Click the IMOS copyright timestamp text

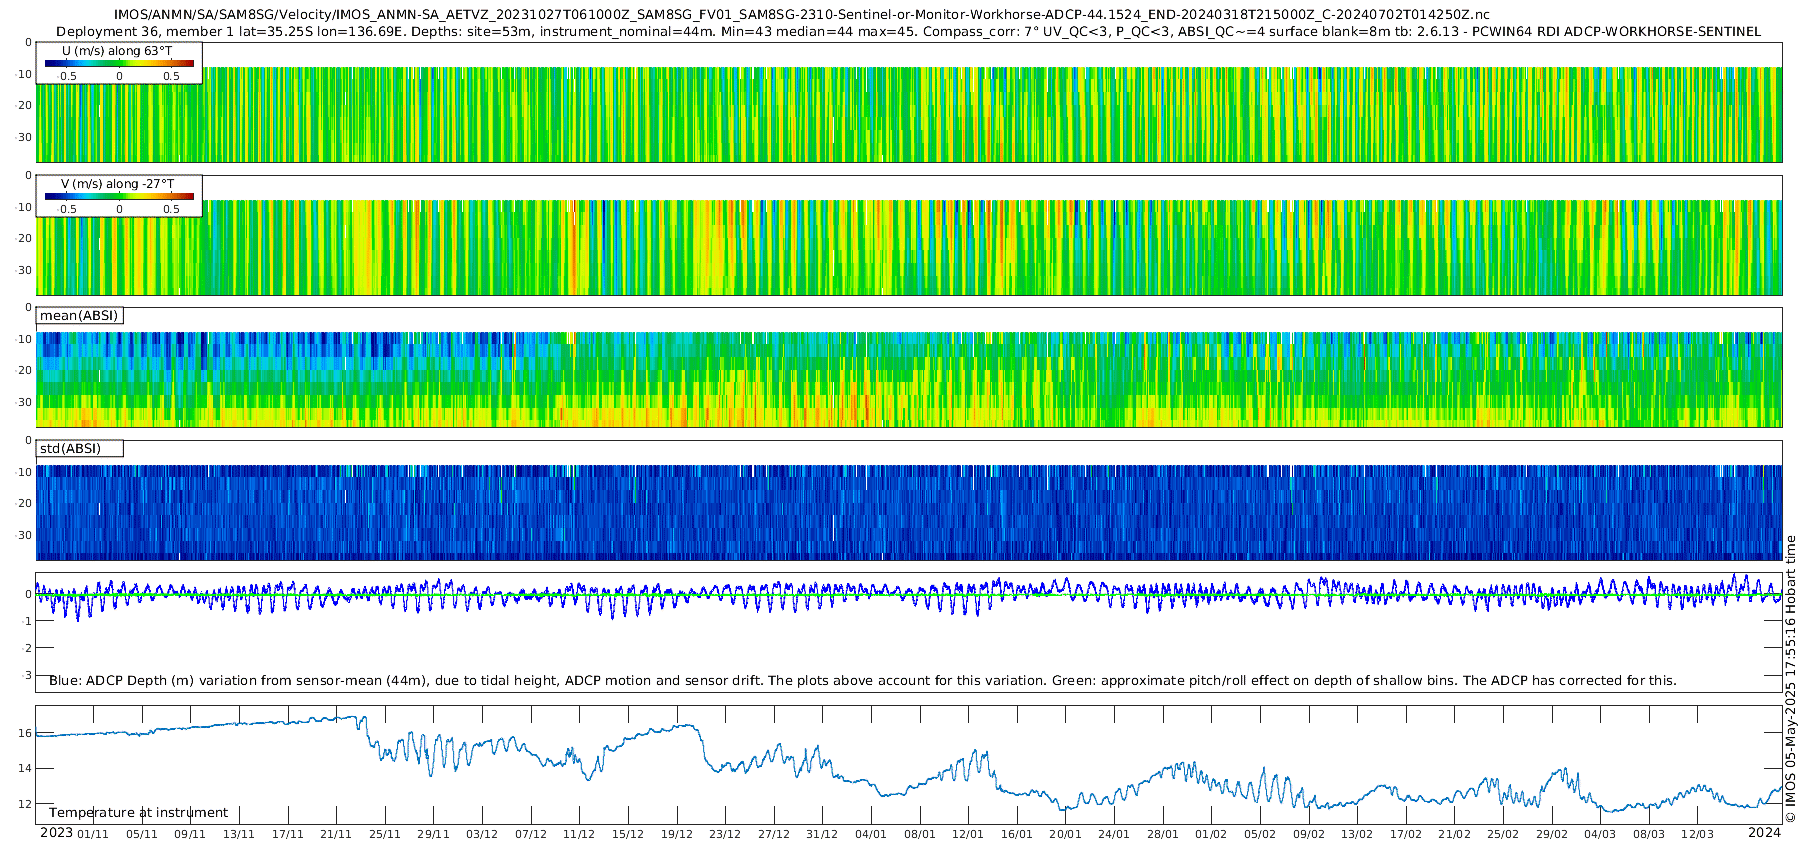tap(1790, 680)
